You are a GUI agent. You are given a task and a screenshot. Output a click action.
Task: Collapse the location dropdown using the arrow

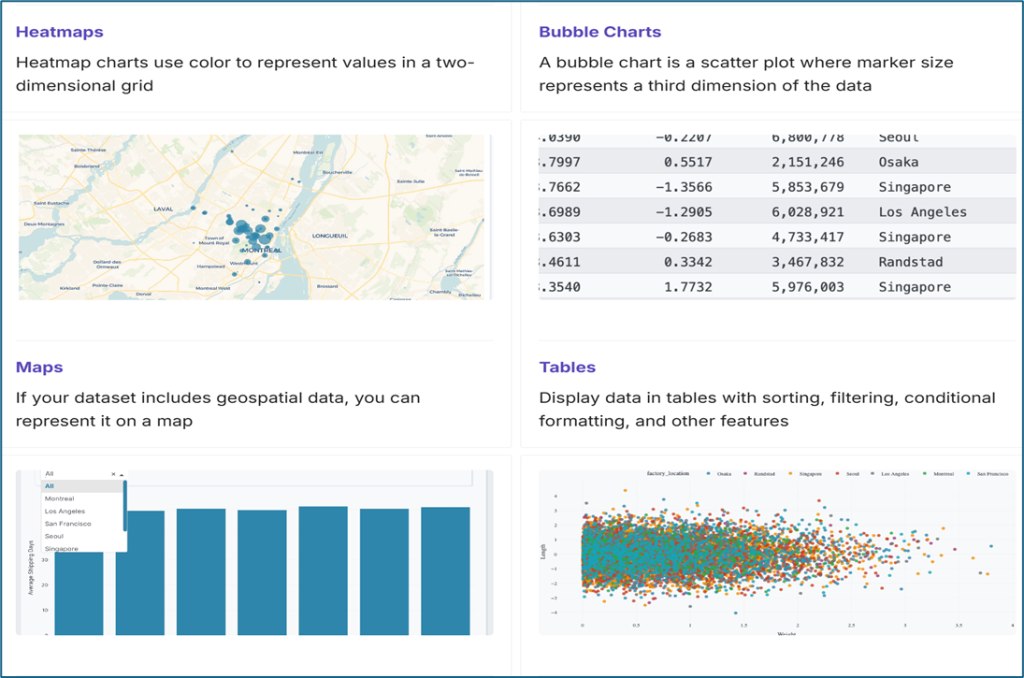(x=121, y=474)
